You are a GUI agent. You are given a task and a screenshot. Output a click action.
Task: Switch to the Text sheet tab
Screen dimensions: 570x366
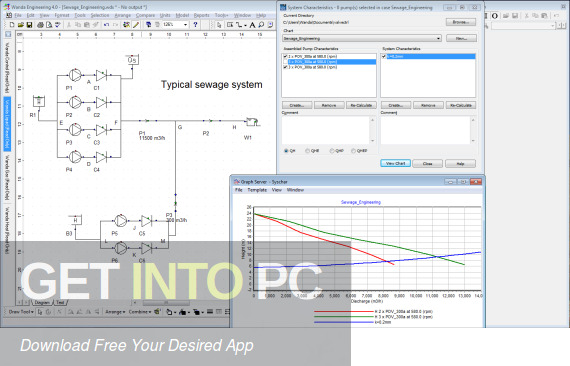pos(60,302)
